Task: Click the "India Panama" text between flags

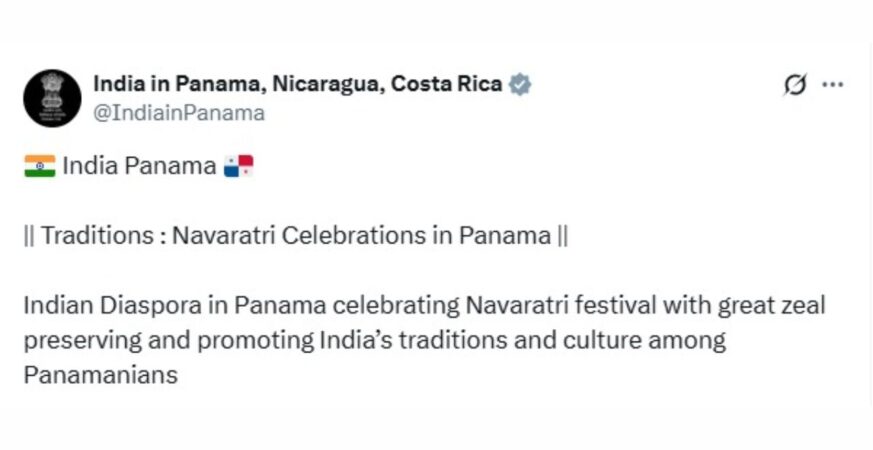Action: (139, 166)
